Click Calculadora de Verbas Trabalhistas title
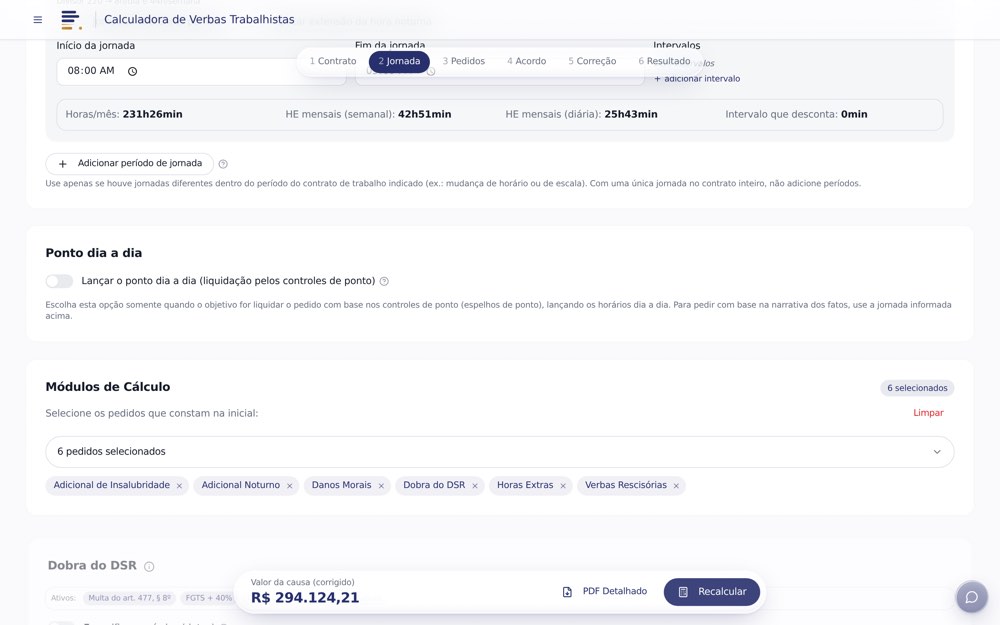The width and height of the screenshot is (1000, 625). click(199, 20)
